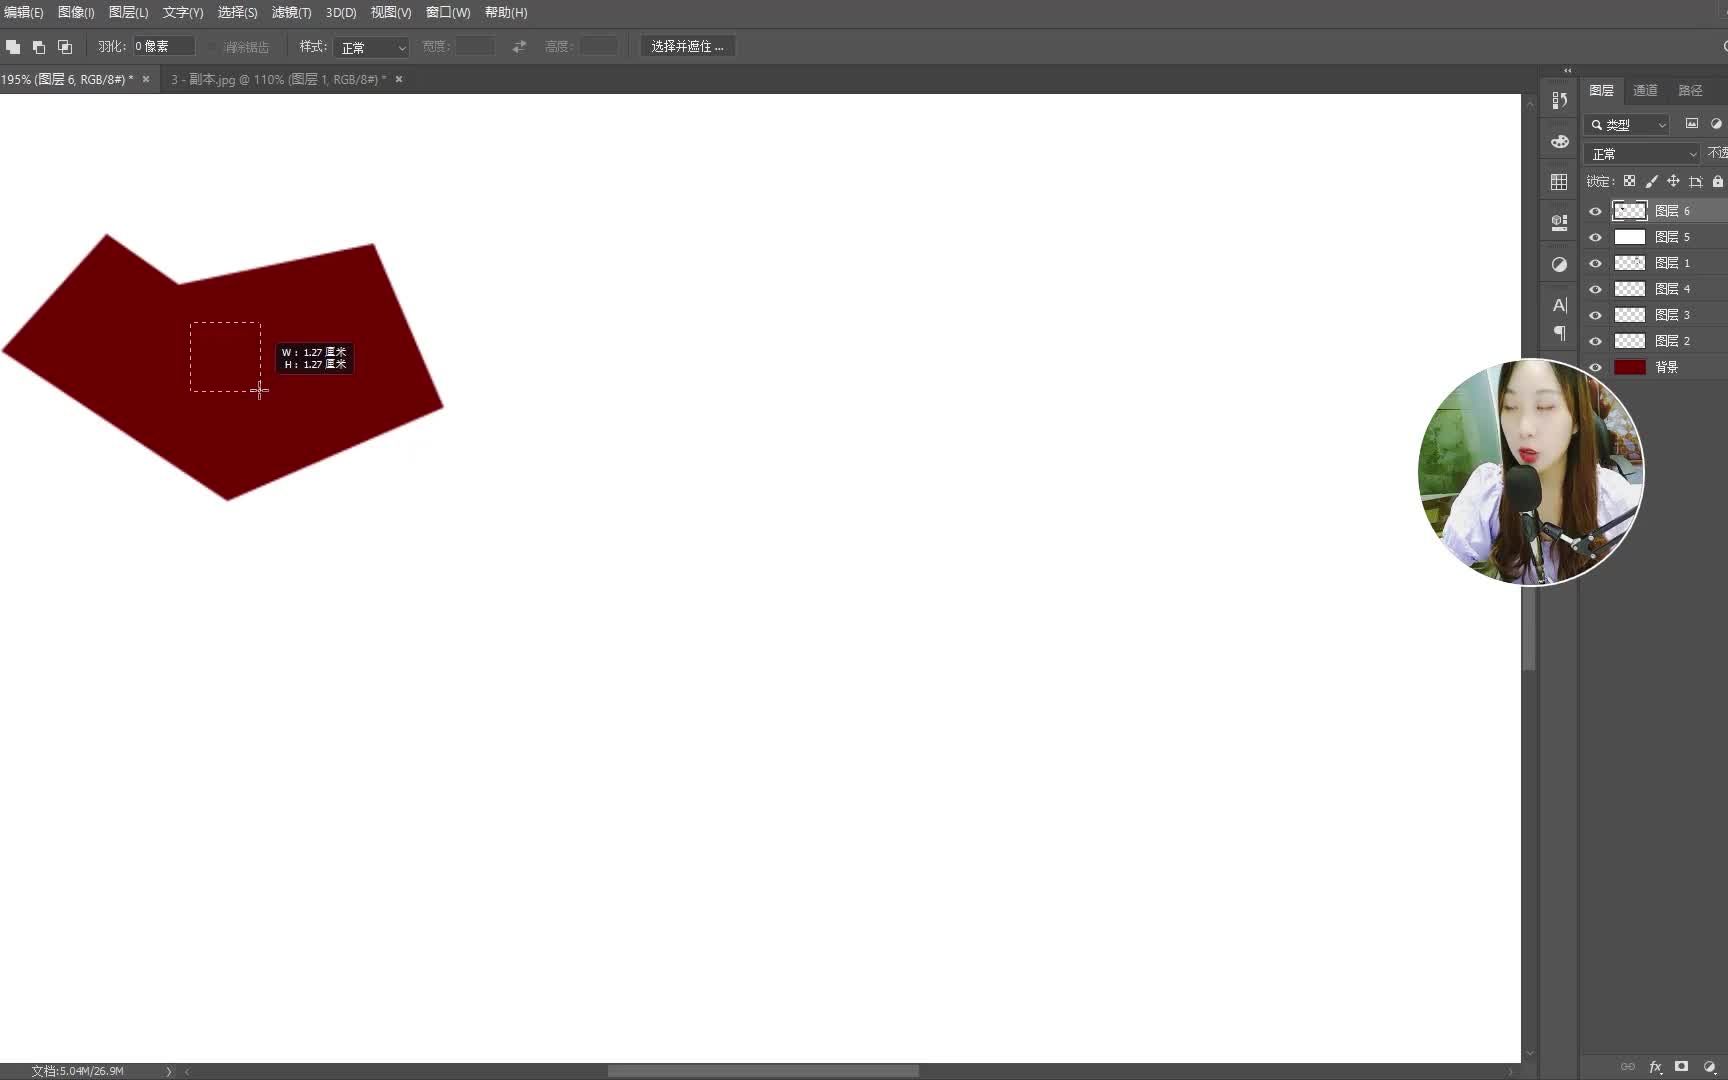The width and height of the screenshot is (1728, 1080).
Task: Select the 图层 3 layer row
Action: 1655,315
